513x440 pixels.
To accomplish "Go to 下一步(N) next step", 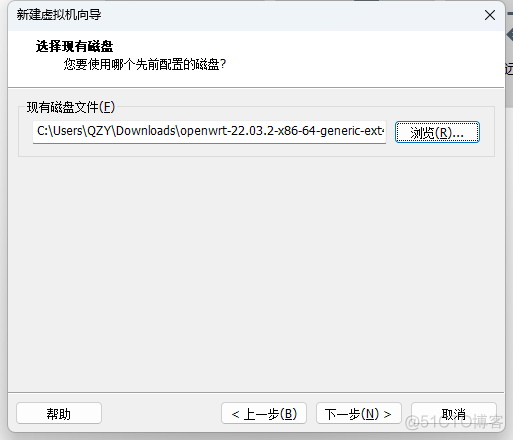I will tap(359, 413).
